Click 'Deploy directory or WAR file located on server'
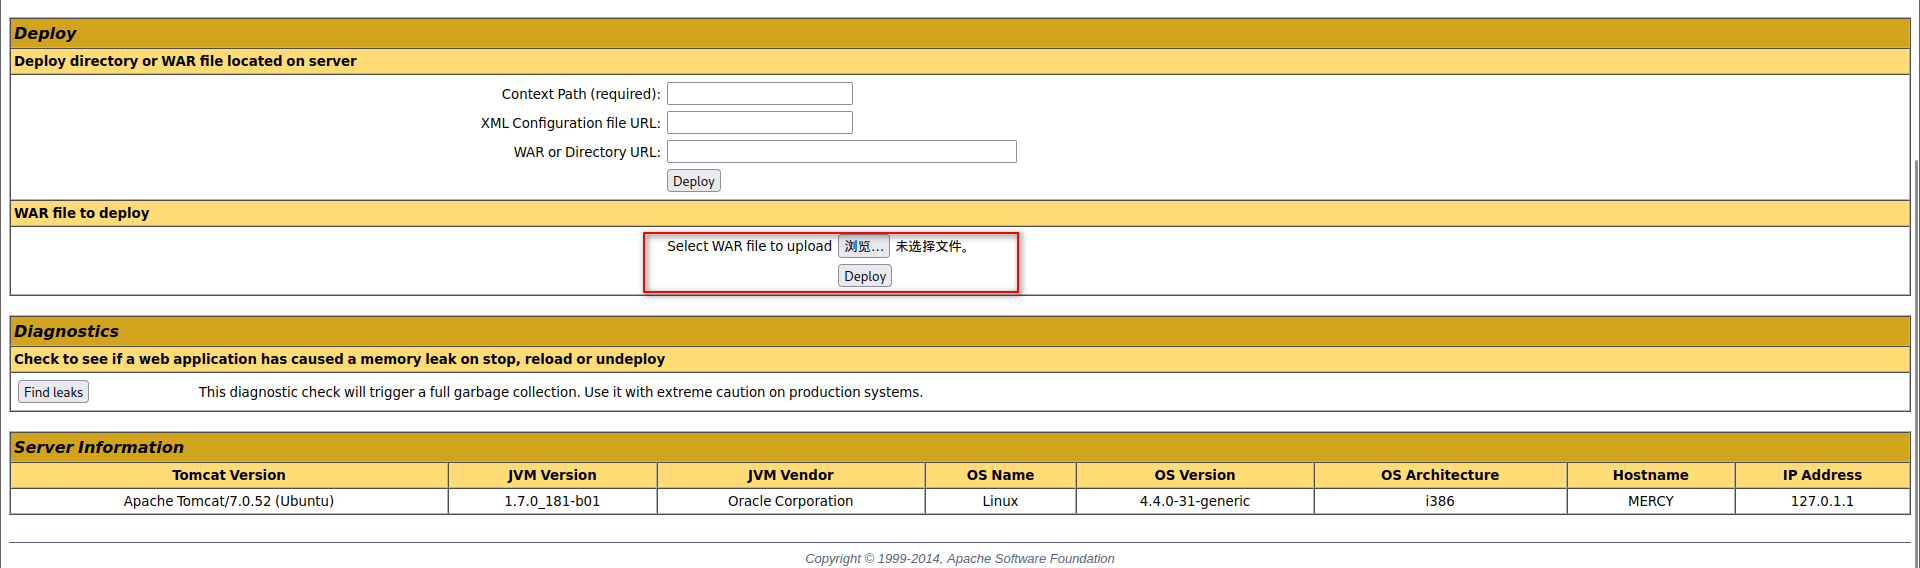 [185, 61]
